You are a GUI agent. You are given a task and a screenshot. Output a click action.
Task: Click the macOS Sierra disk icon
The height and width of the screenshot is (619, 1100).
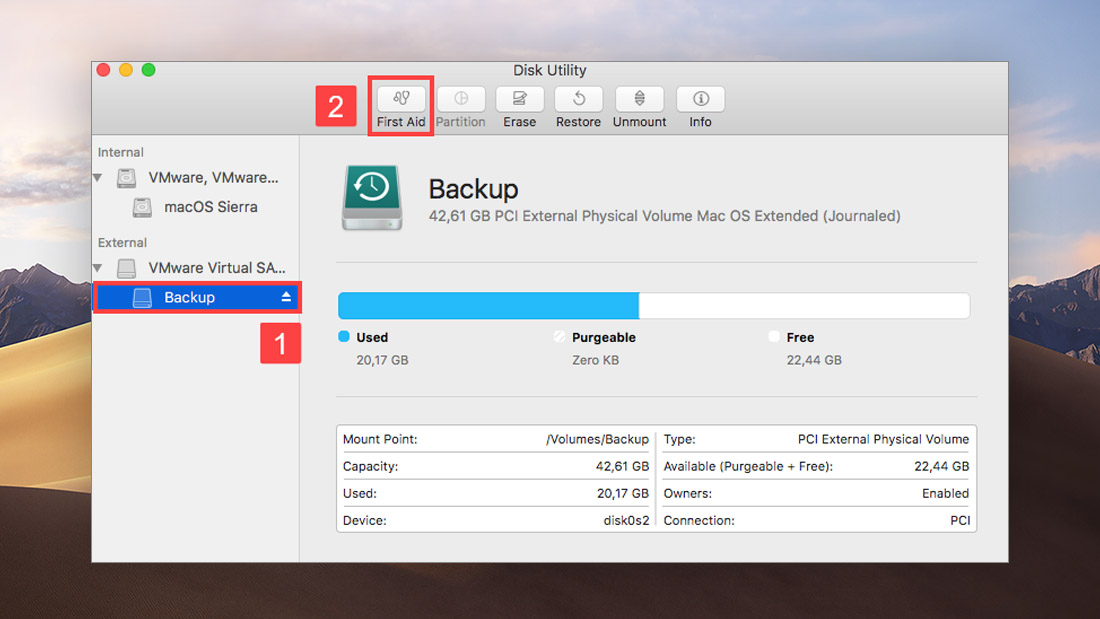click(x=142, y=207)
